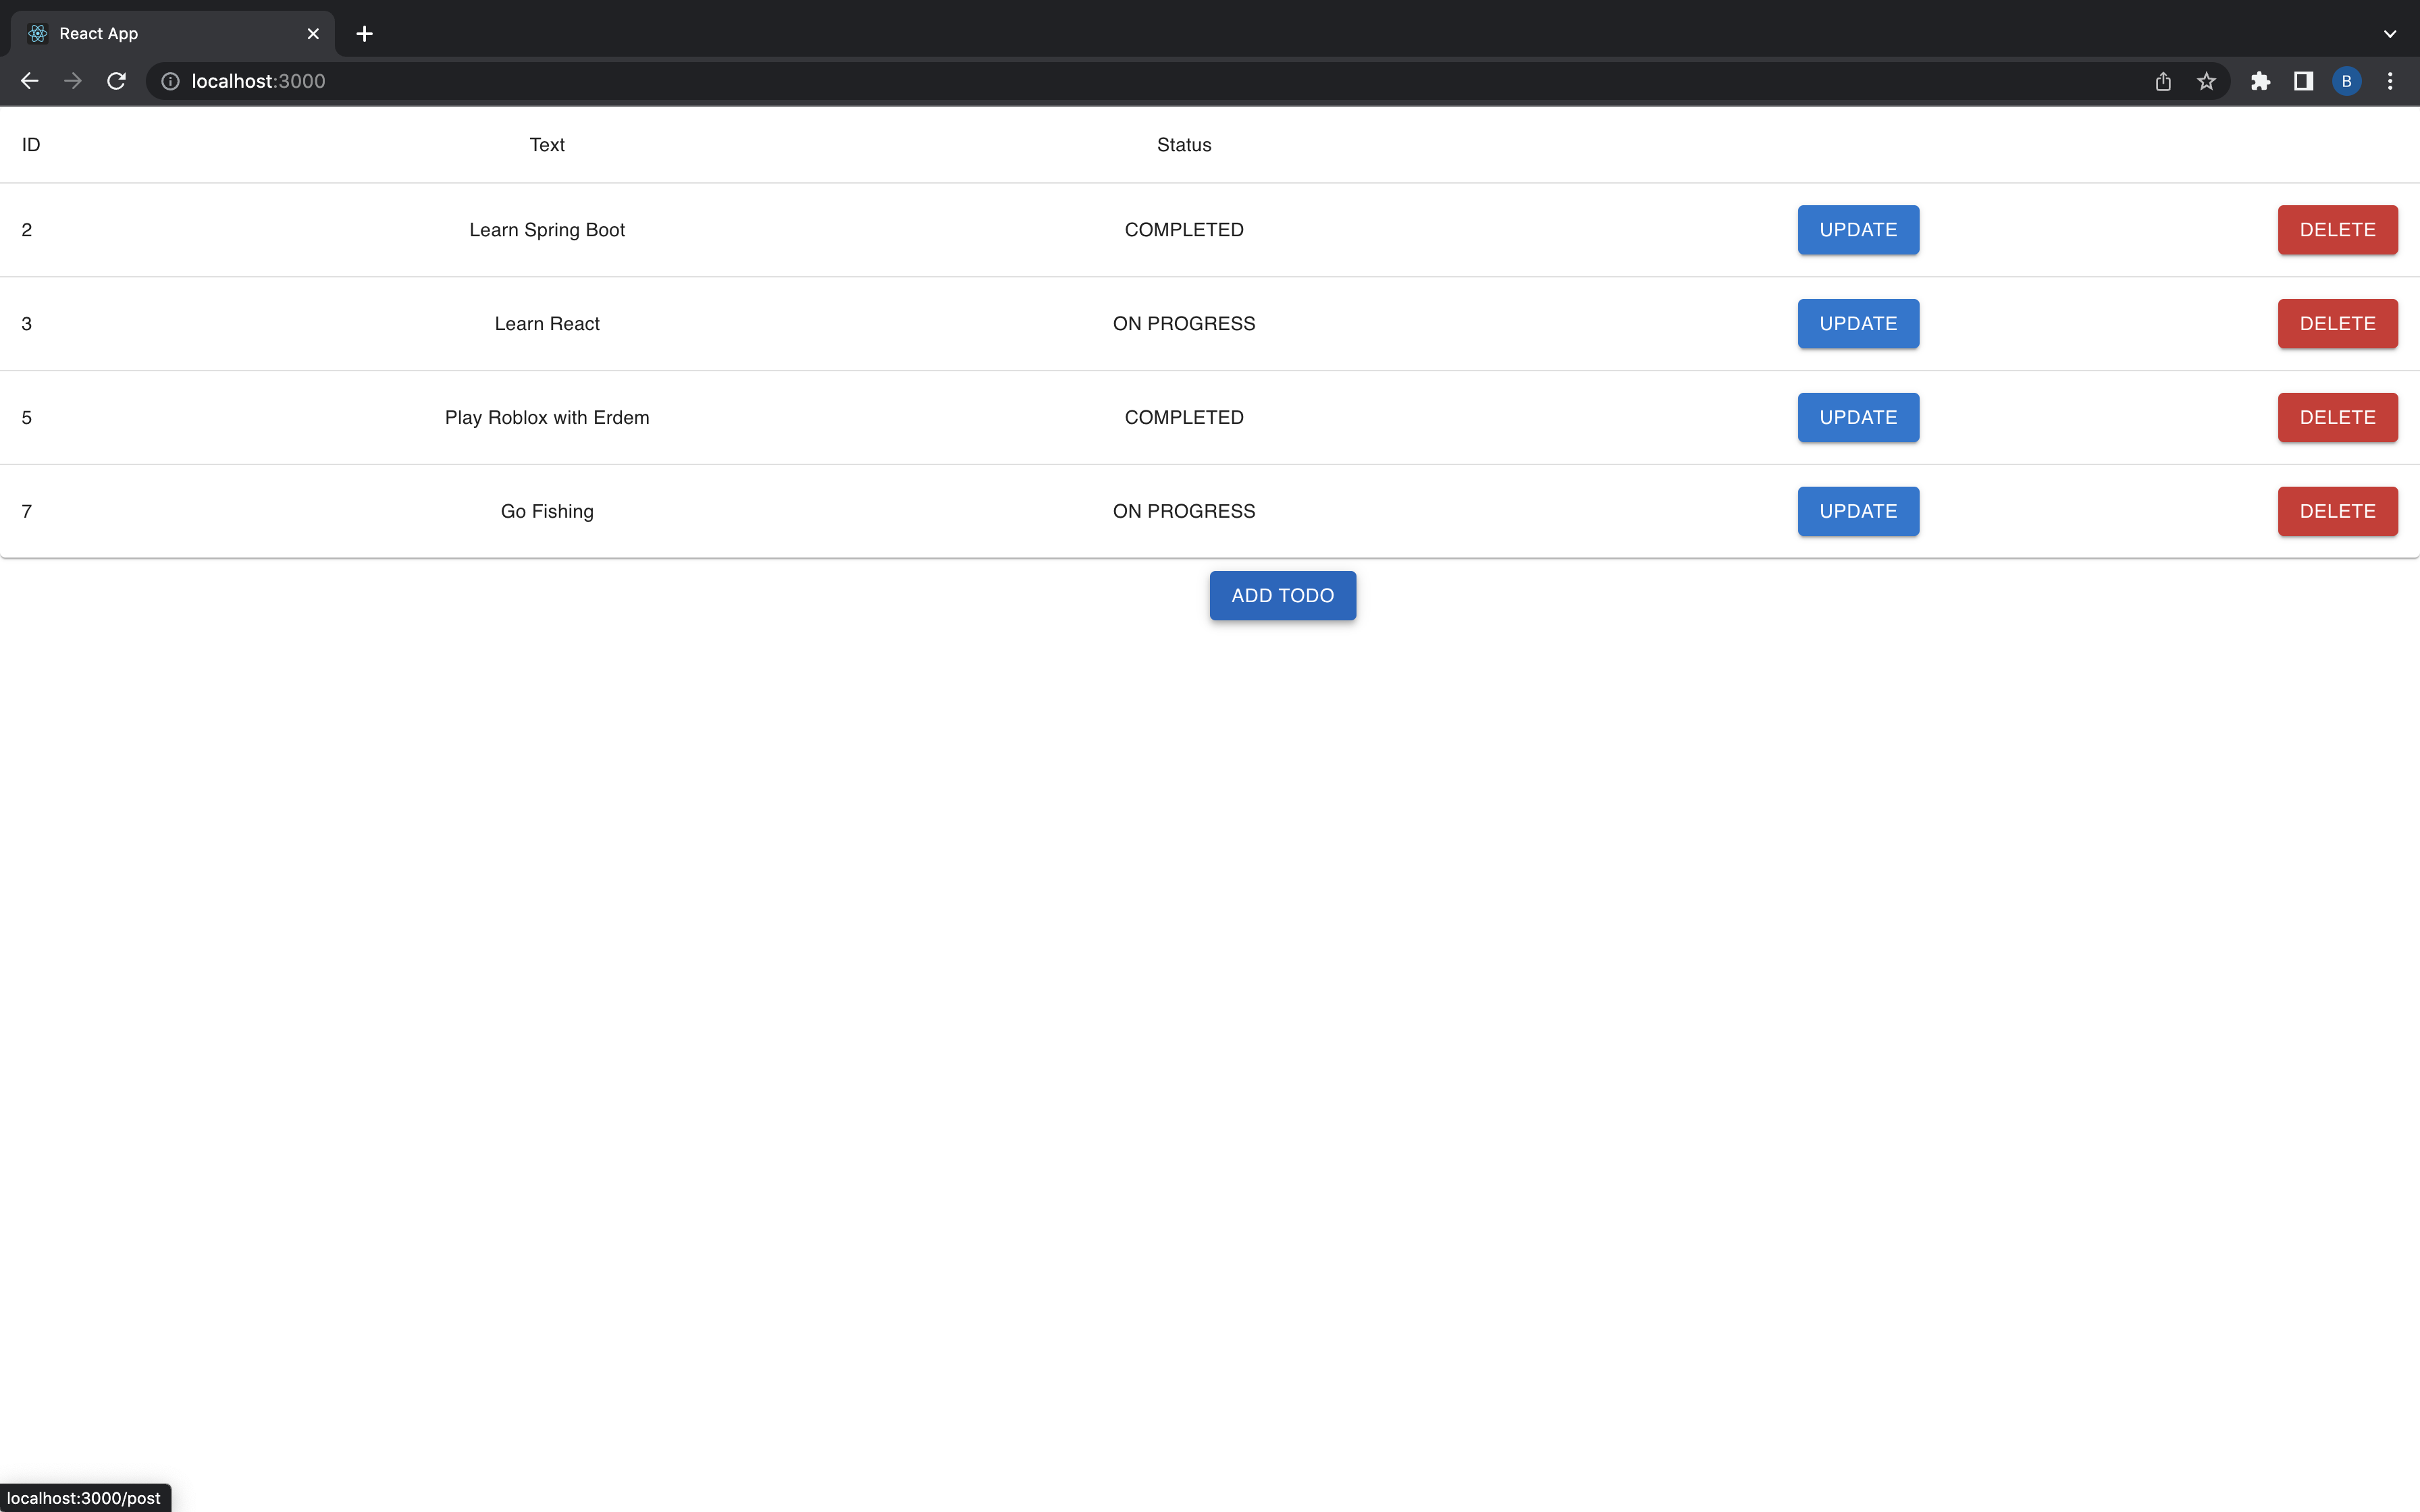The image size is (2420, 1512).
Task: Click the site information padlock icon
Action: 169,81
